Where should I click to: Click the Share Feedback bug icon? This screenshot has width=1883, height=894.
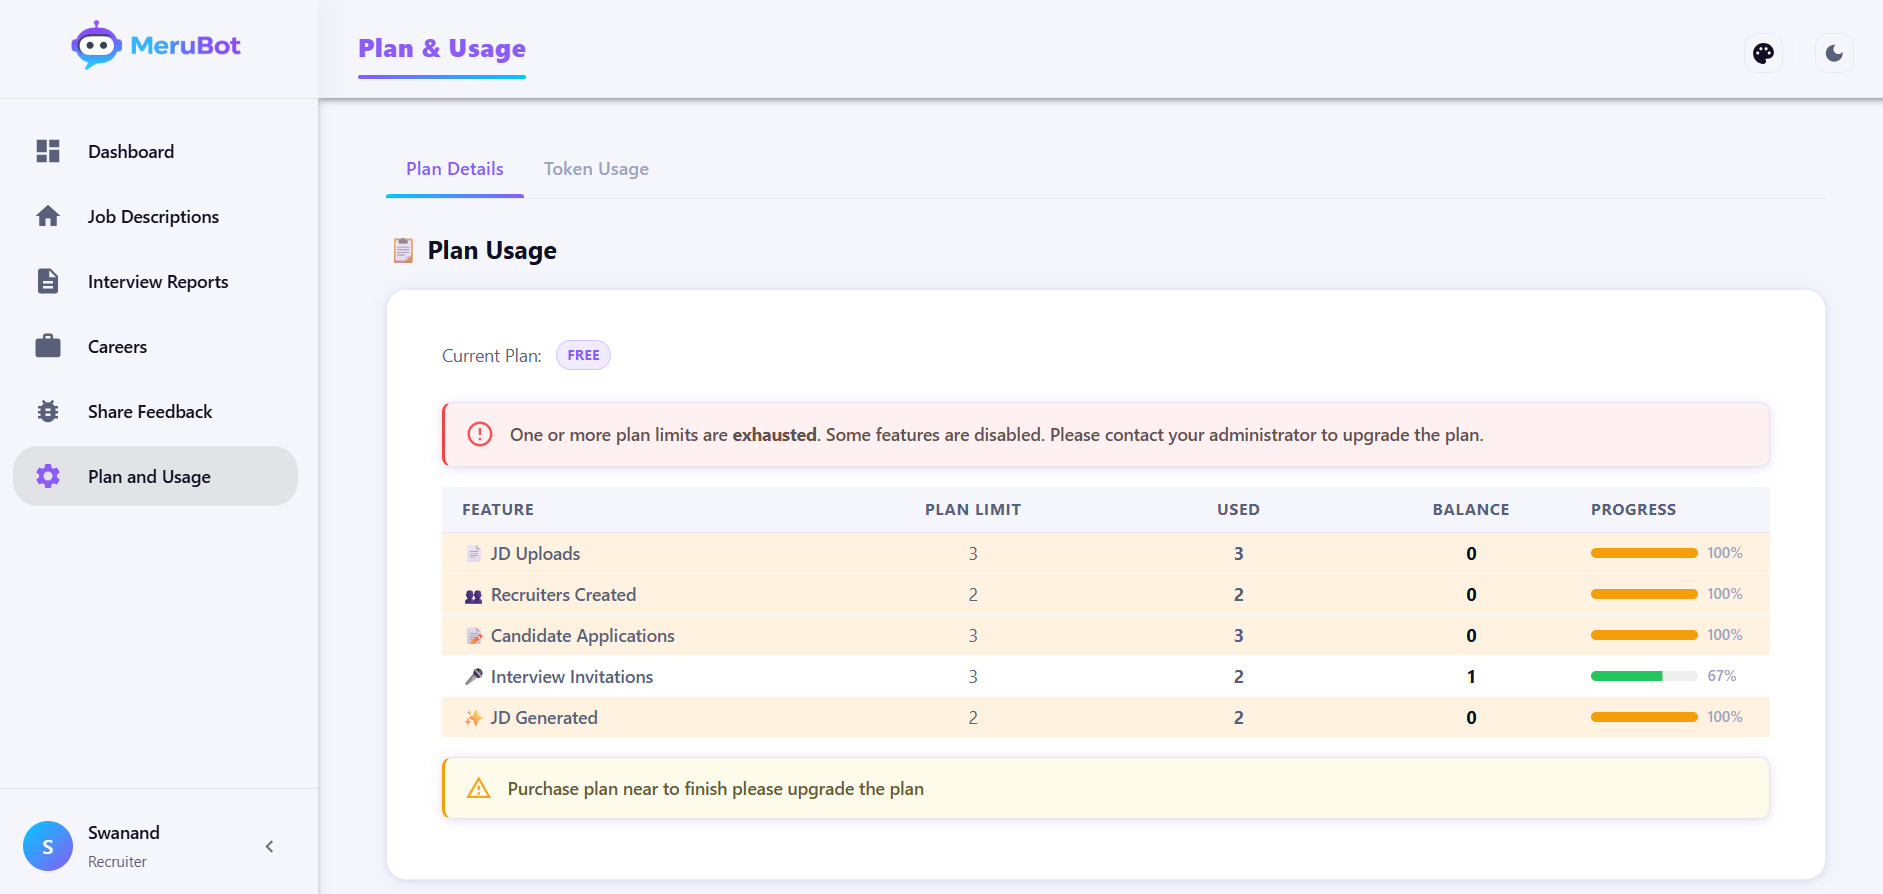click(x=48, y=411)
